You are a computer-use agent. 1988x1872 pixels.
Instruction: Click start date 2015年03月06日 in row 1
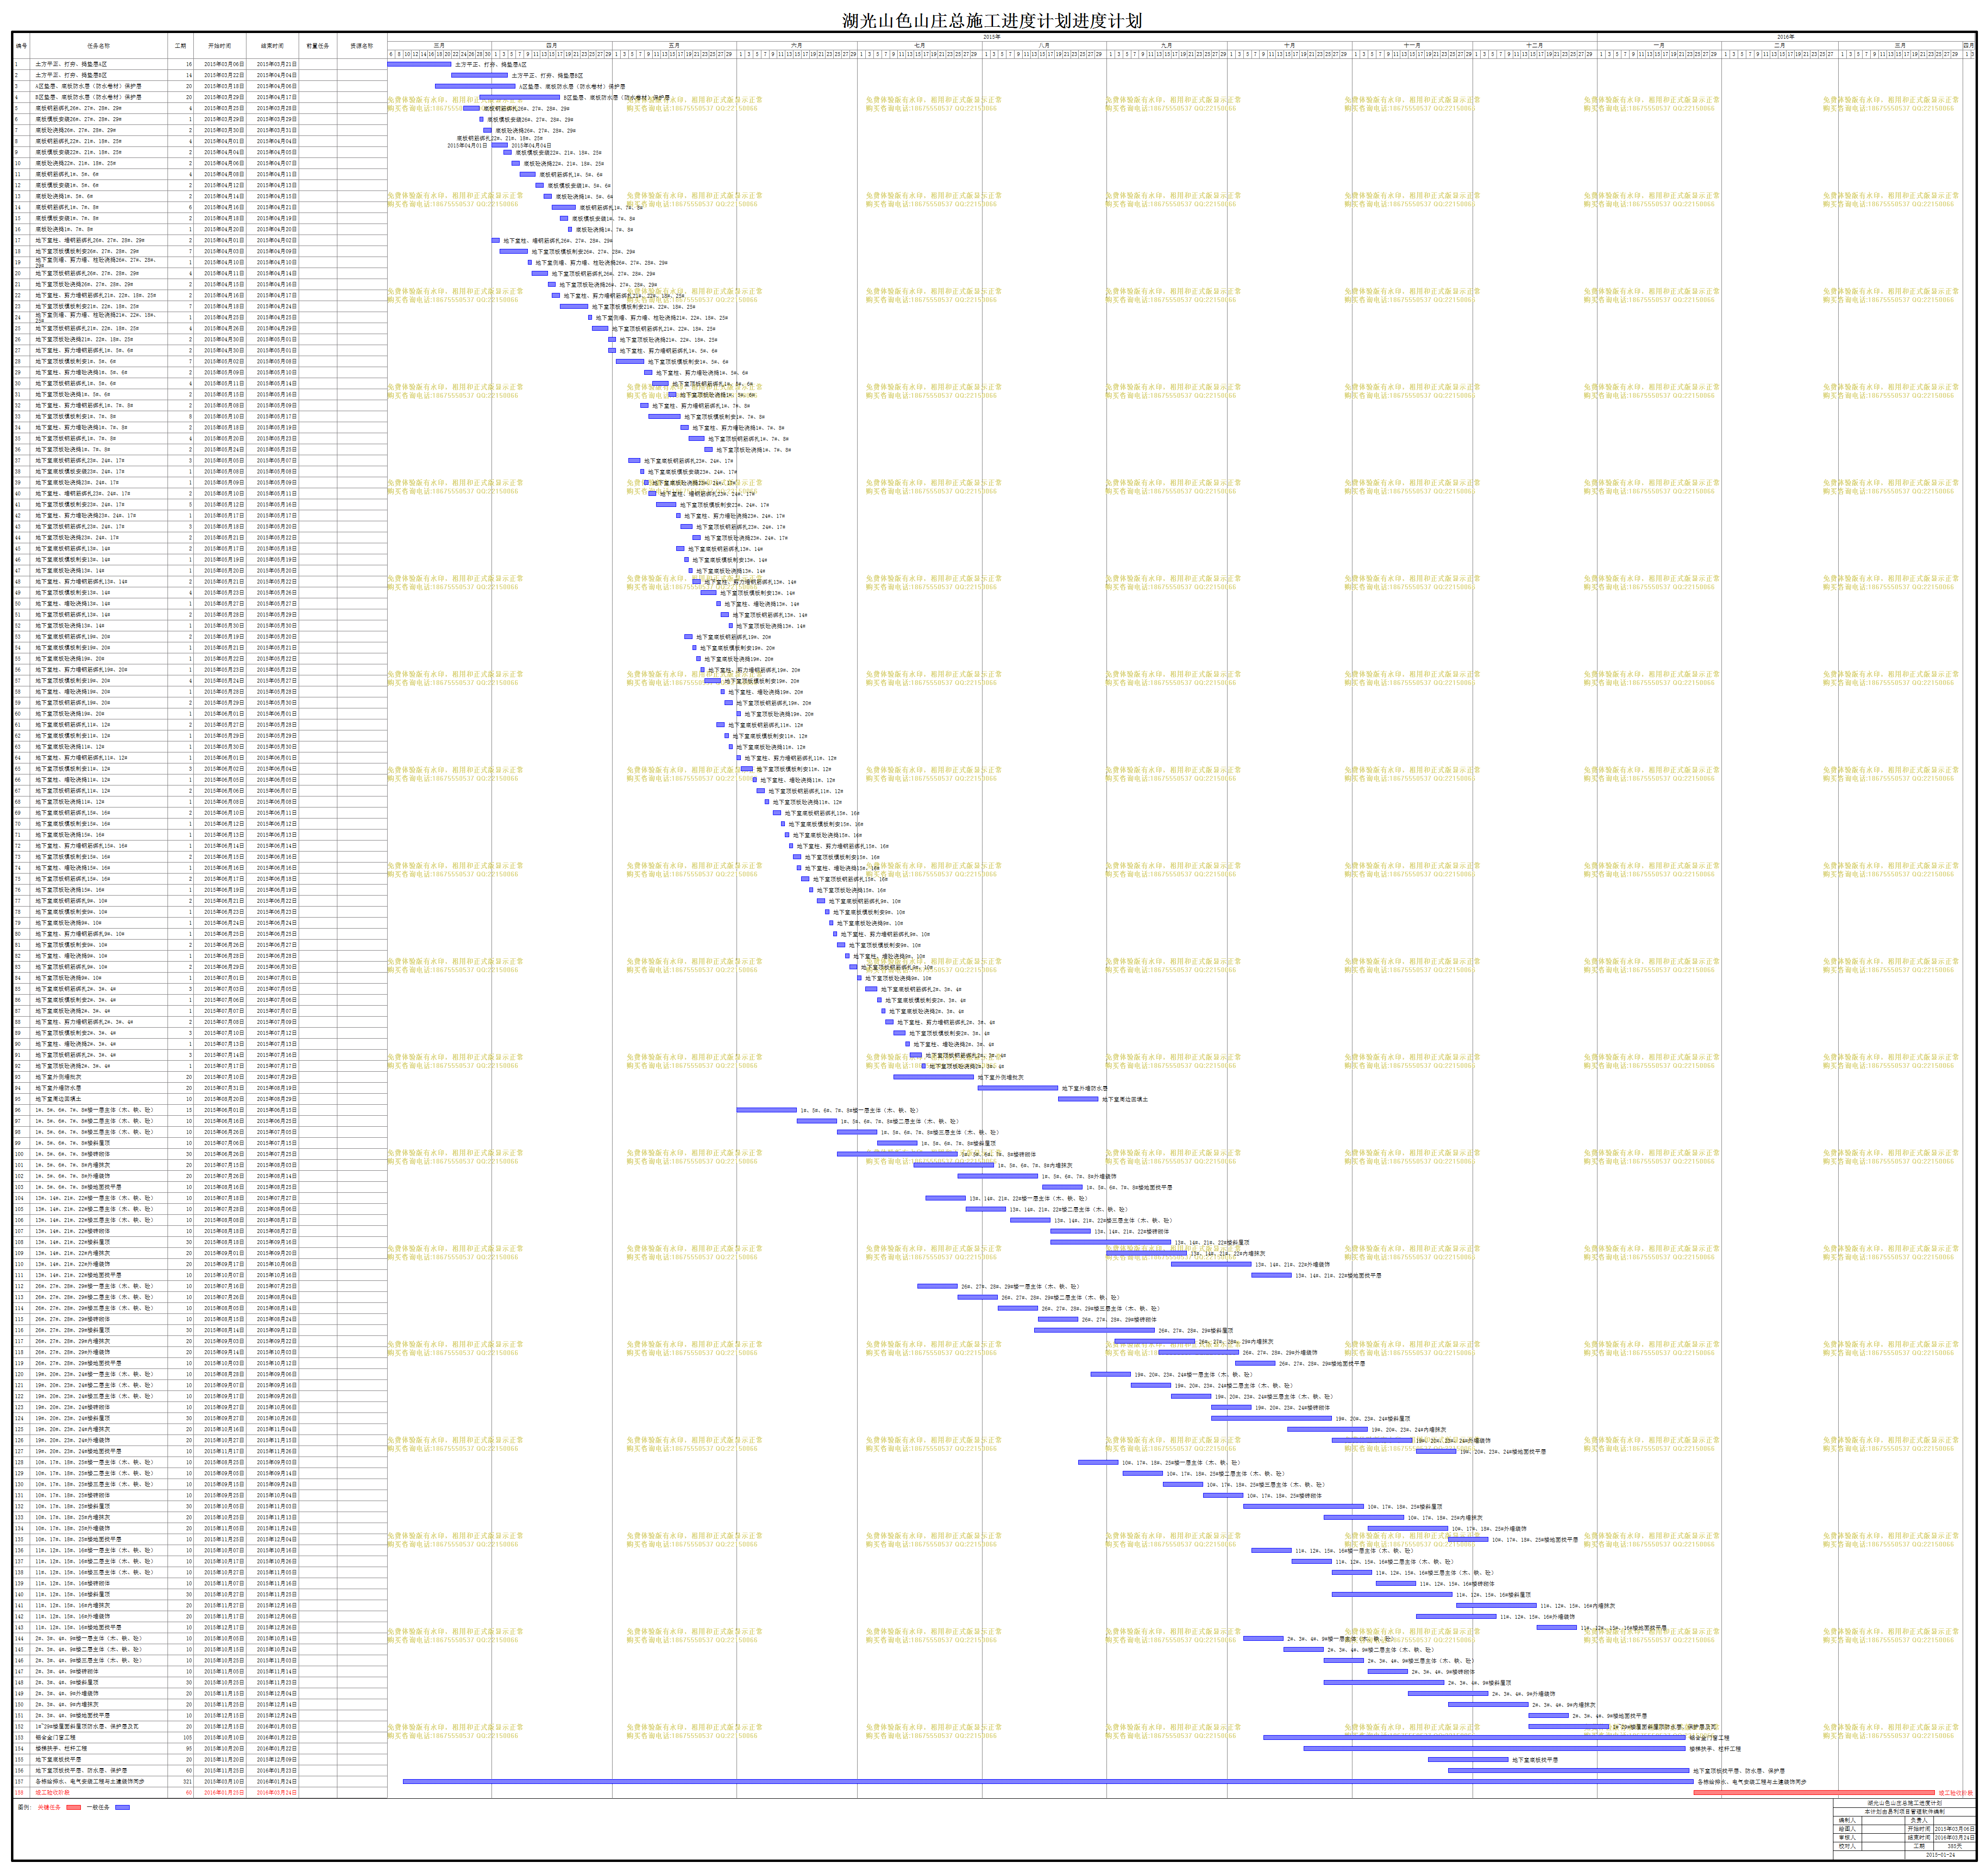(223, 64)
